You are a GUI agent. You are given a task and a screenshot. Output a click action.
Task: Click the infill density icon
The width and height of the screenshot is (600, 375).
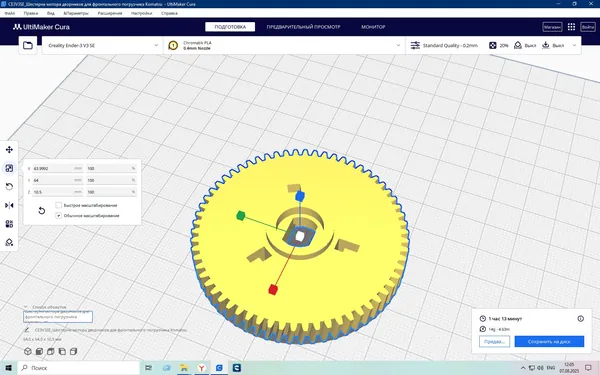[x=492, y=46]
